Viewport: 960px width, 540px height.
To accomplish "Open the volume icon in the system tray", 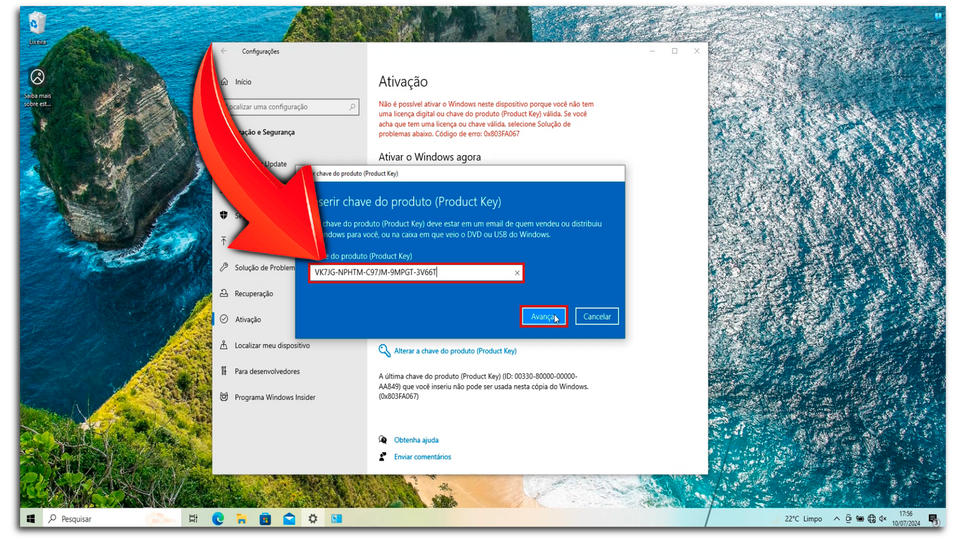I will tap(882, 519).
